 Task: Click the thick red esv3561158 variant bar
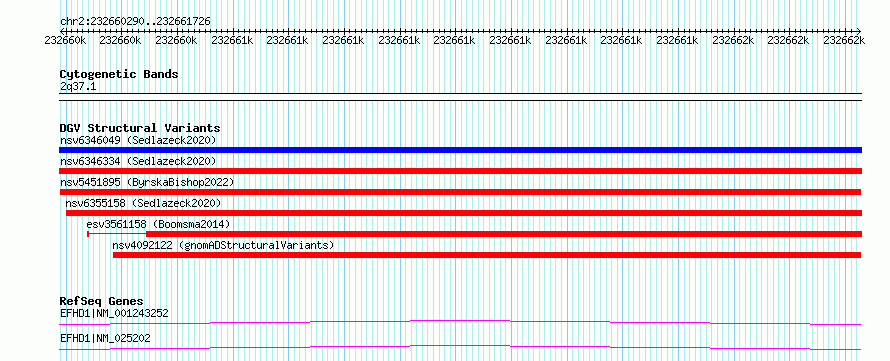(x=504, y=234)
